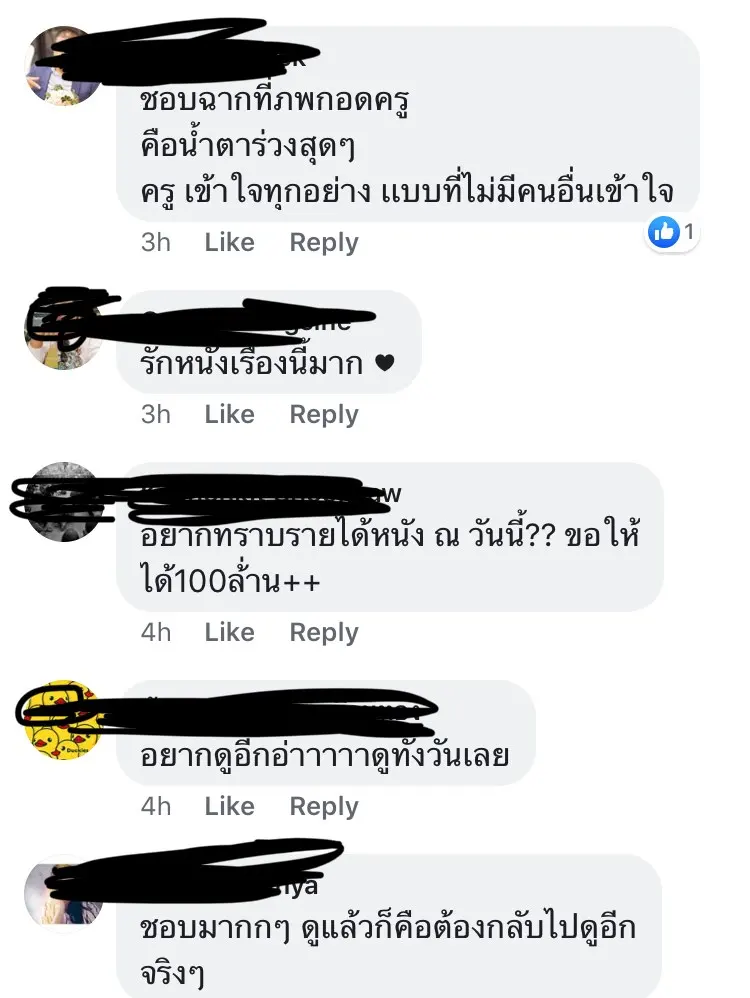The height and width of the screenshot is (998, 750).
Task: Click the 4h timestamp on 100 million comment
Action: click(156, 632)
